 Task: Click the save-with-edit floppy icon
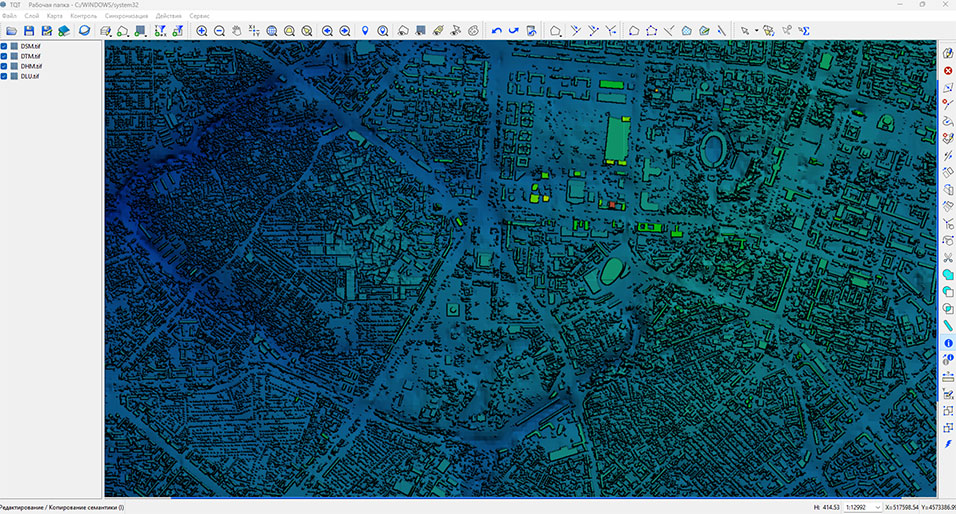pyautogui.click(x=46, y=30)
